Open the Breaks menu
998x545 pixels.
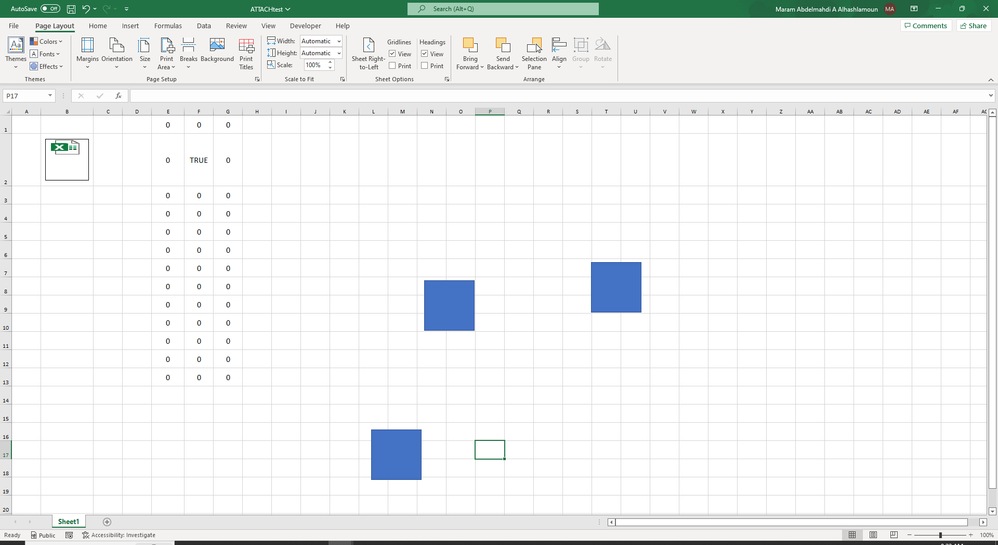(188, 53)
